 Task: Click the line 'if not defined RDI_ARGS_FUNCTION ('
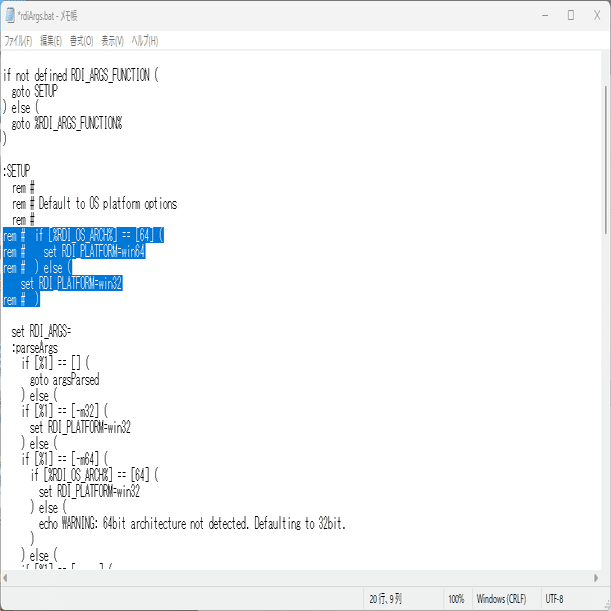pyautogui.click(x=81, y=75)
